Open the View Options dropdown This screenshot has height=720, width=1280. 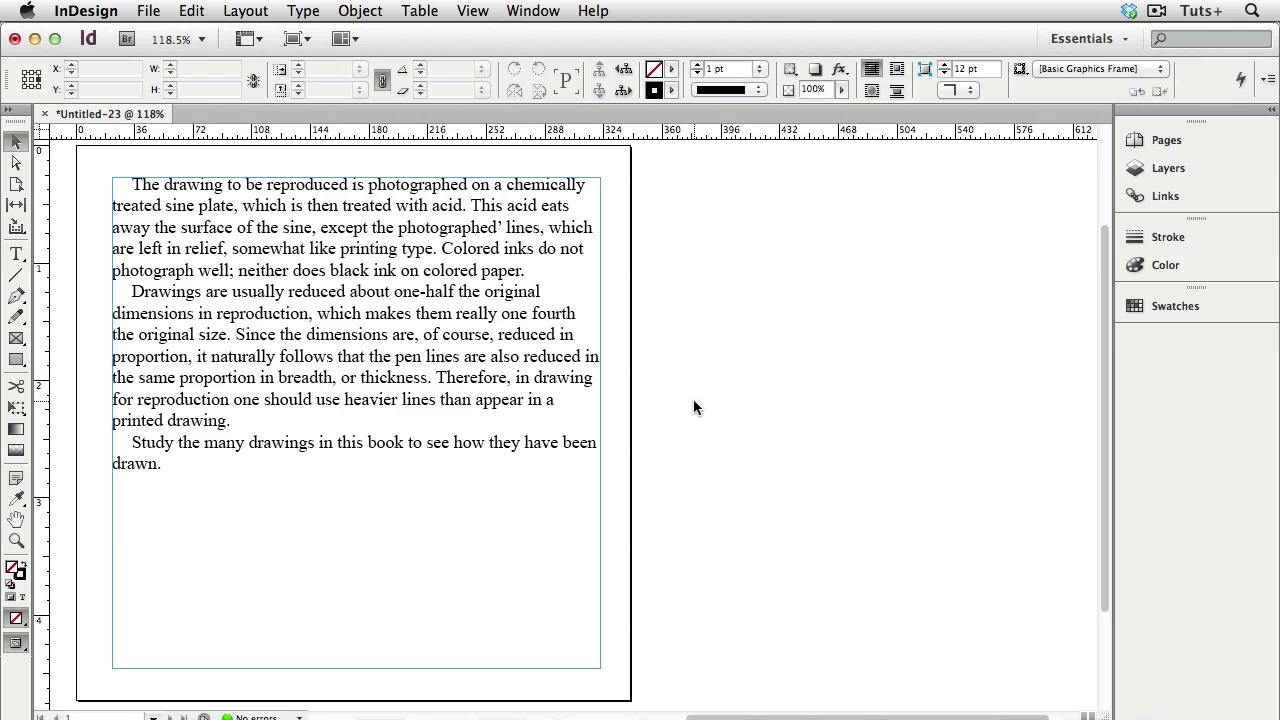(249, 39)
